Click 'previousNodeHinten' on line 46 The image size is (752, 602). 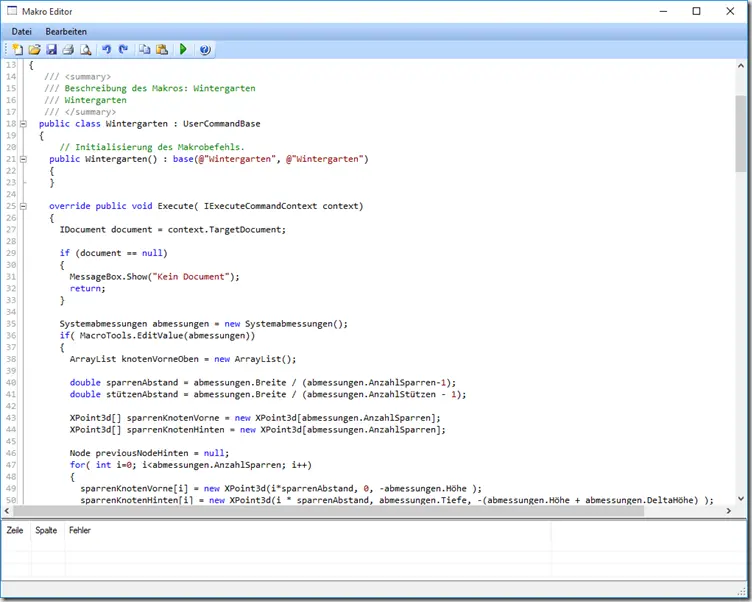(x=142, y=453)
